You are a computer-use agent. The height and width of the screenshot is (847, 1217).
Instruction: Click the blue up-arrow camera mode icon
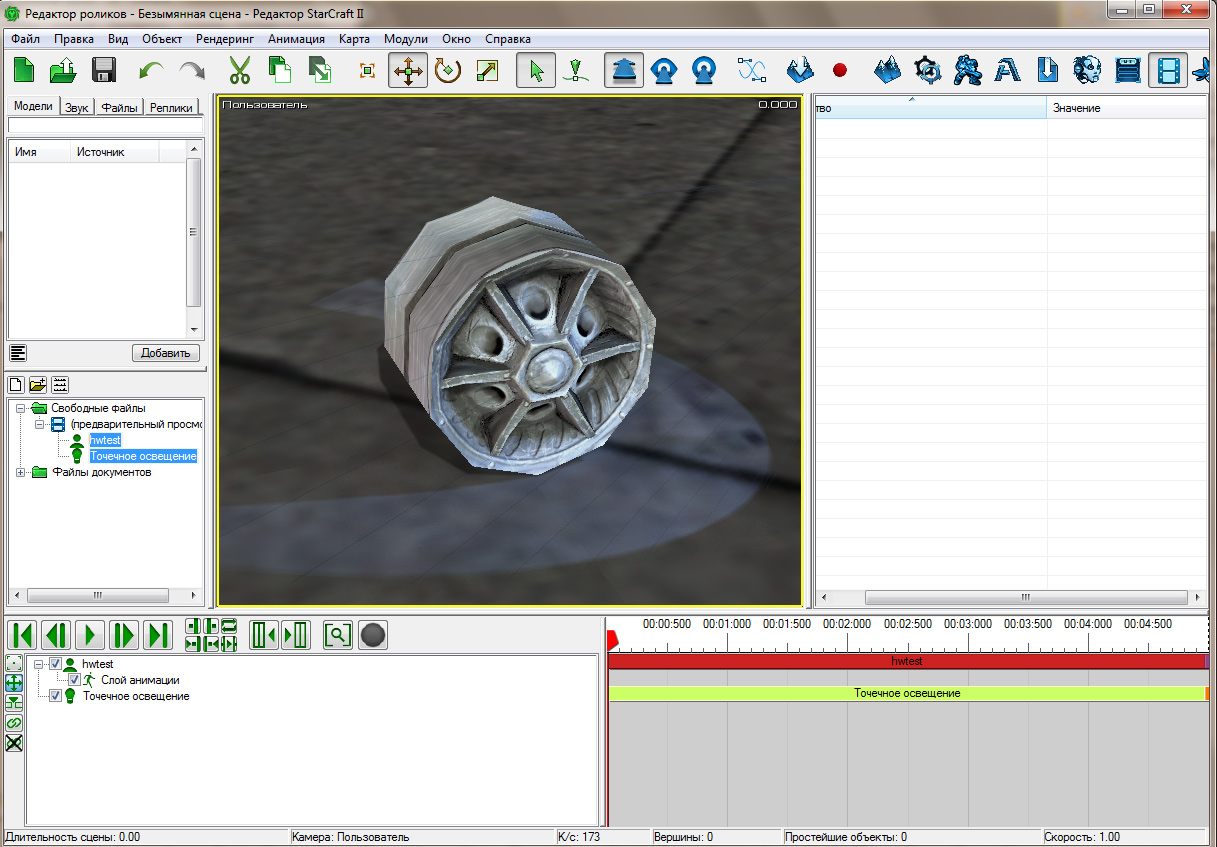pyautogui.click(x=624, y=71)
